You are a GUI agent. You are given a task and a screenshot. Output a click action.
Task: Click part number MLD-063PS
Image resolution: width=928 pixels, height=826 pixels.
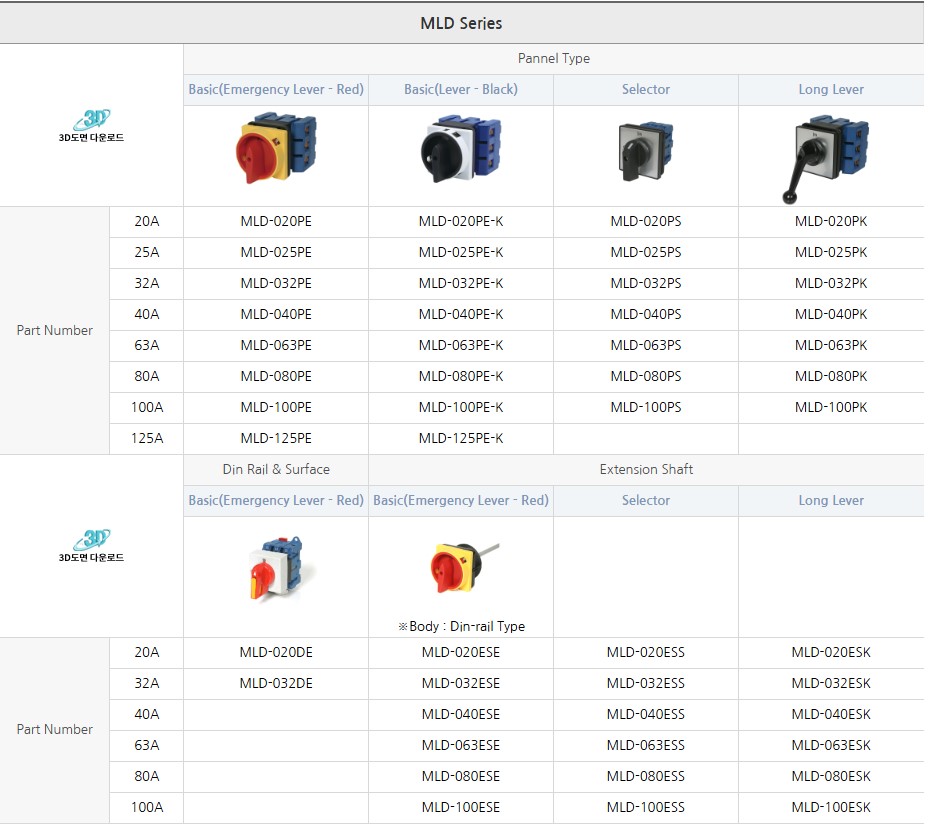[646, 346]
